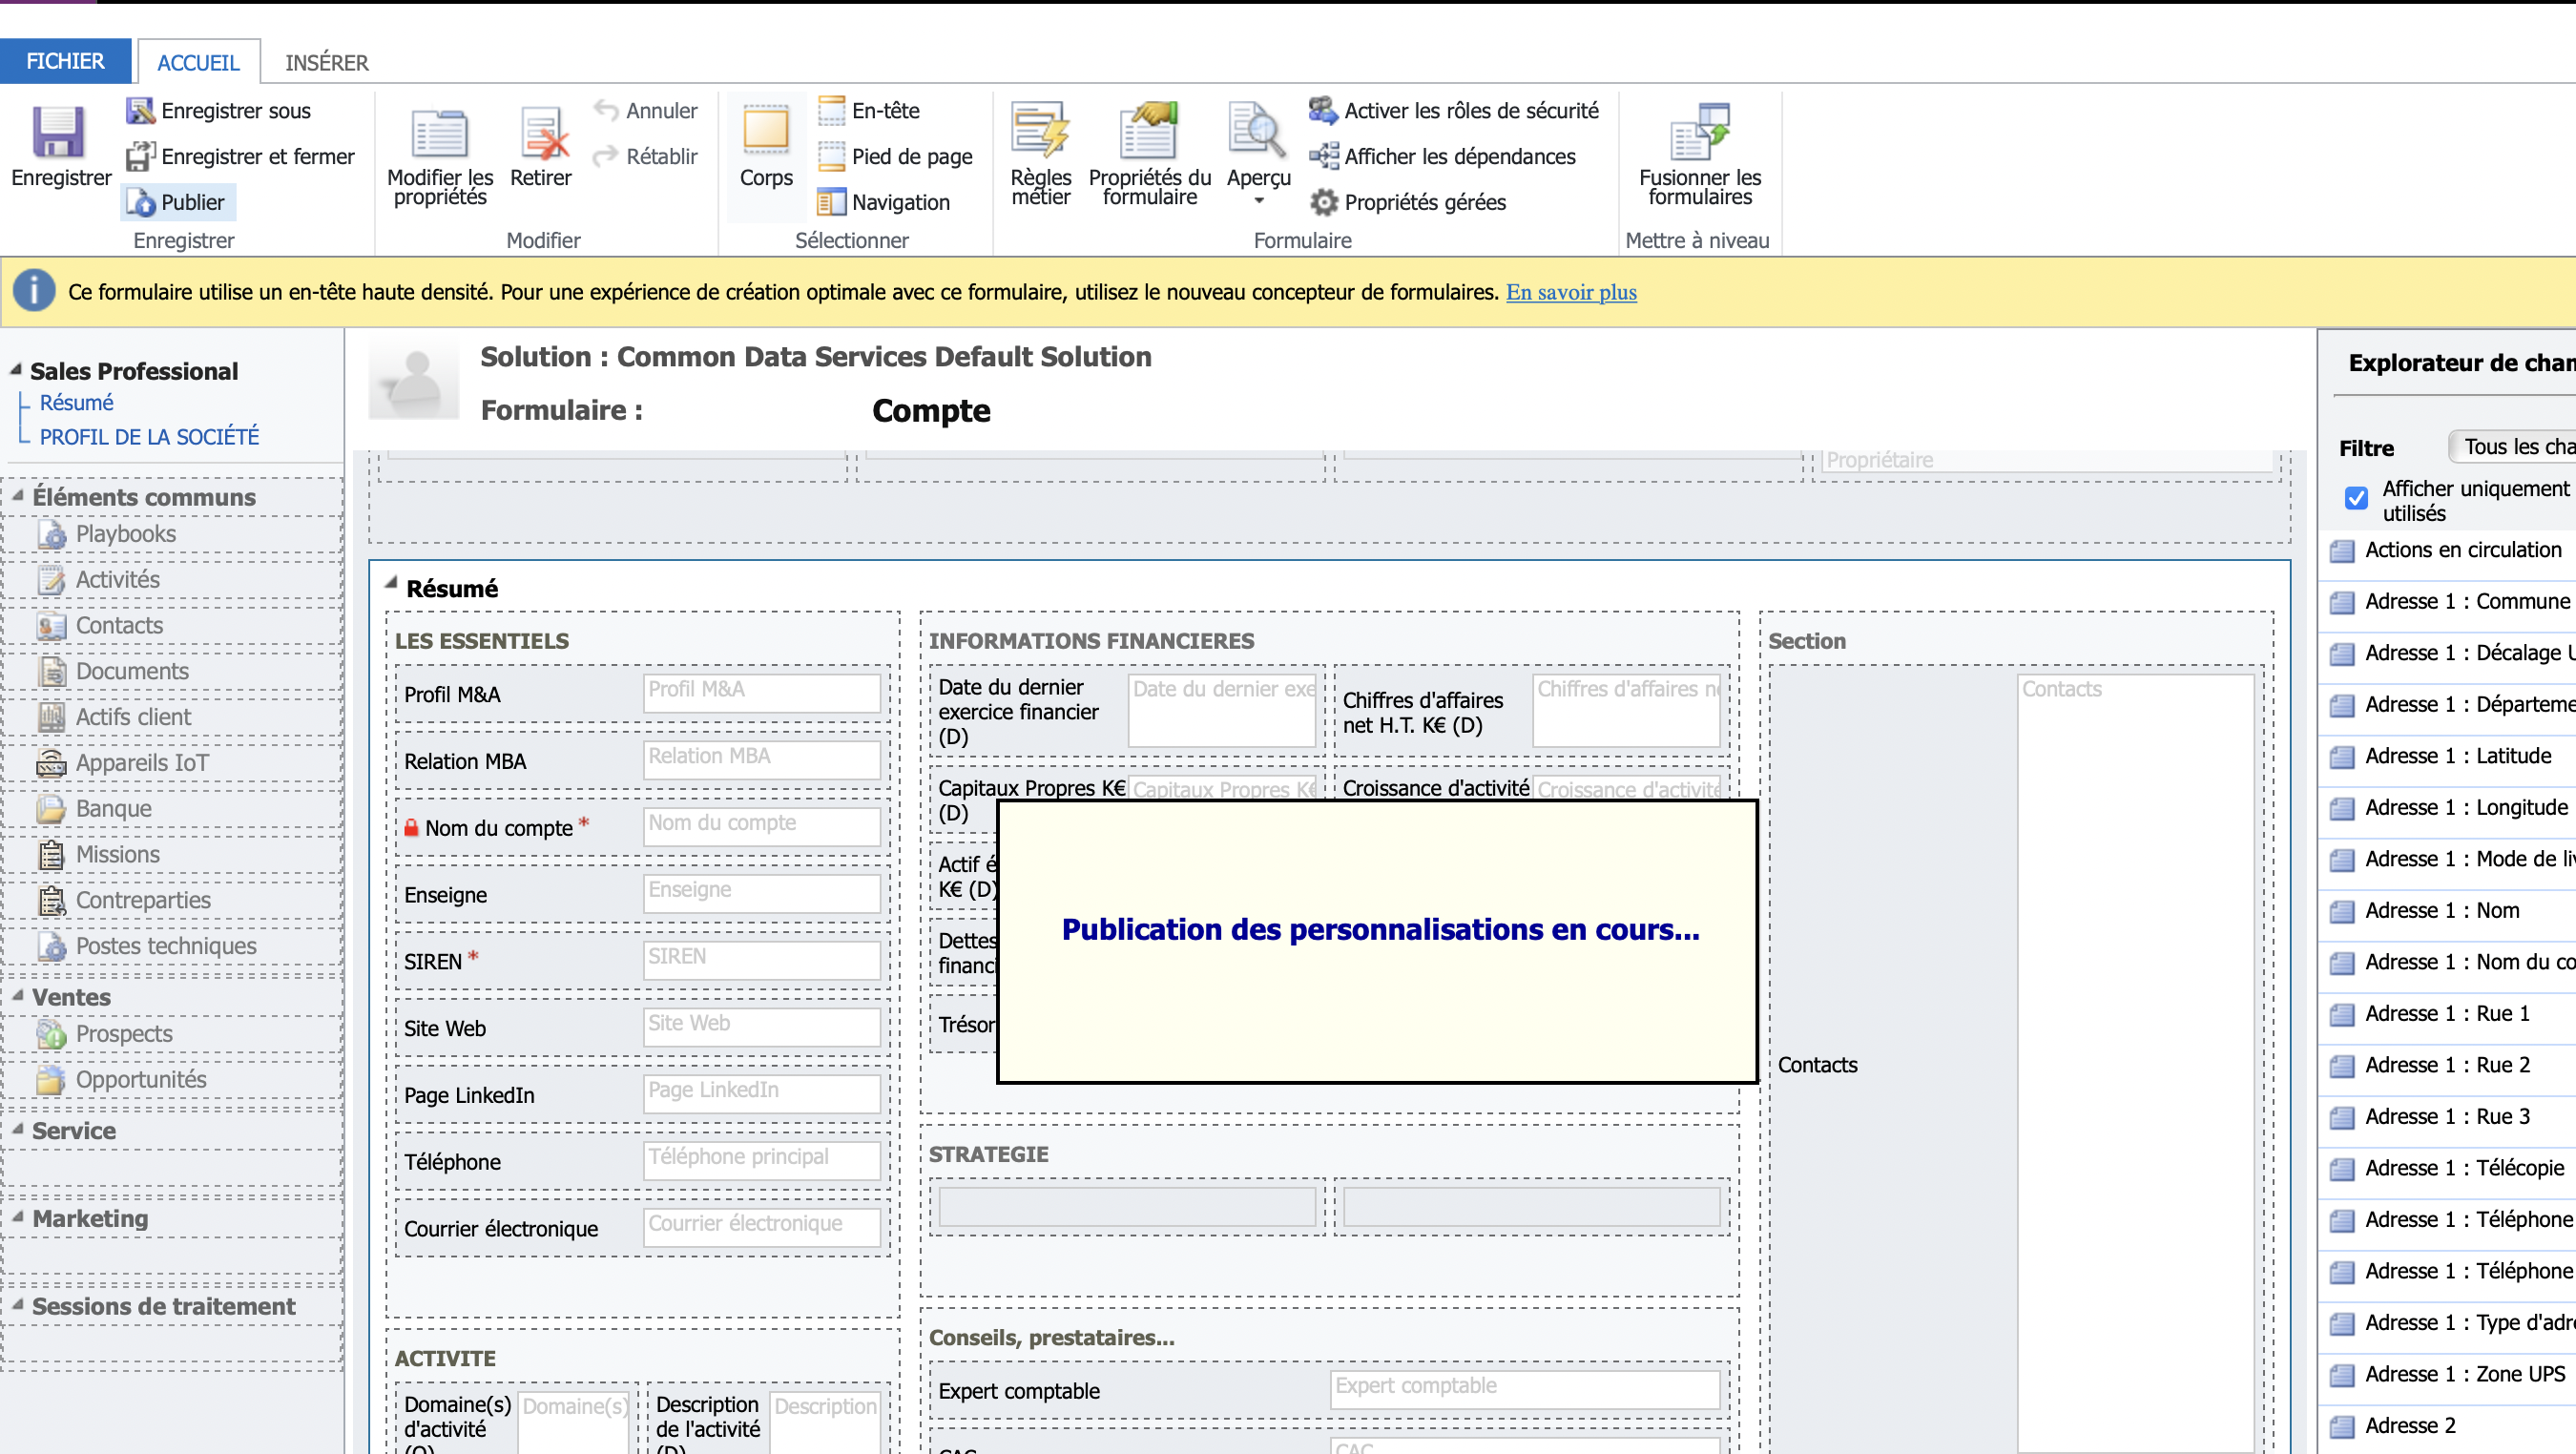Open the Aperçu dropdown arrow
2576x1454 pixels.
coord(1258,201)
